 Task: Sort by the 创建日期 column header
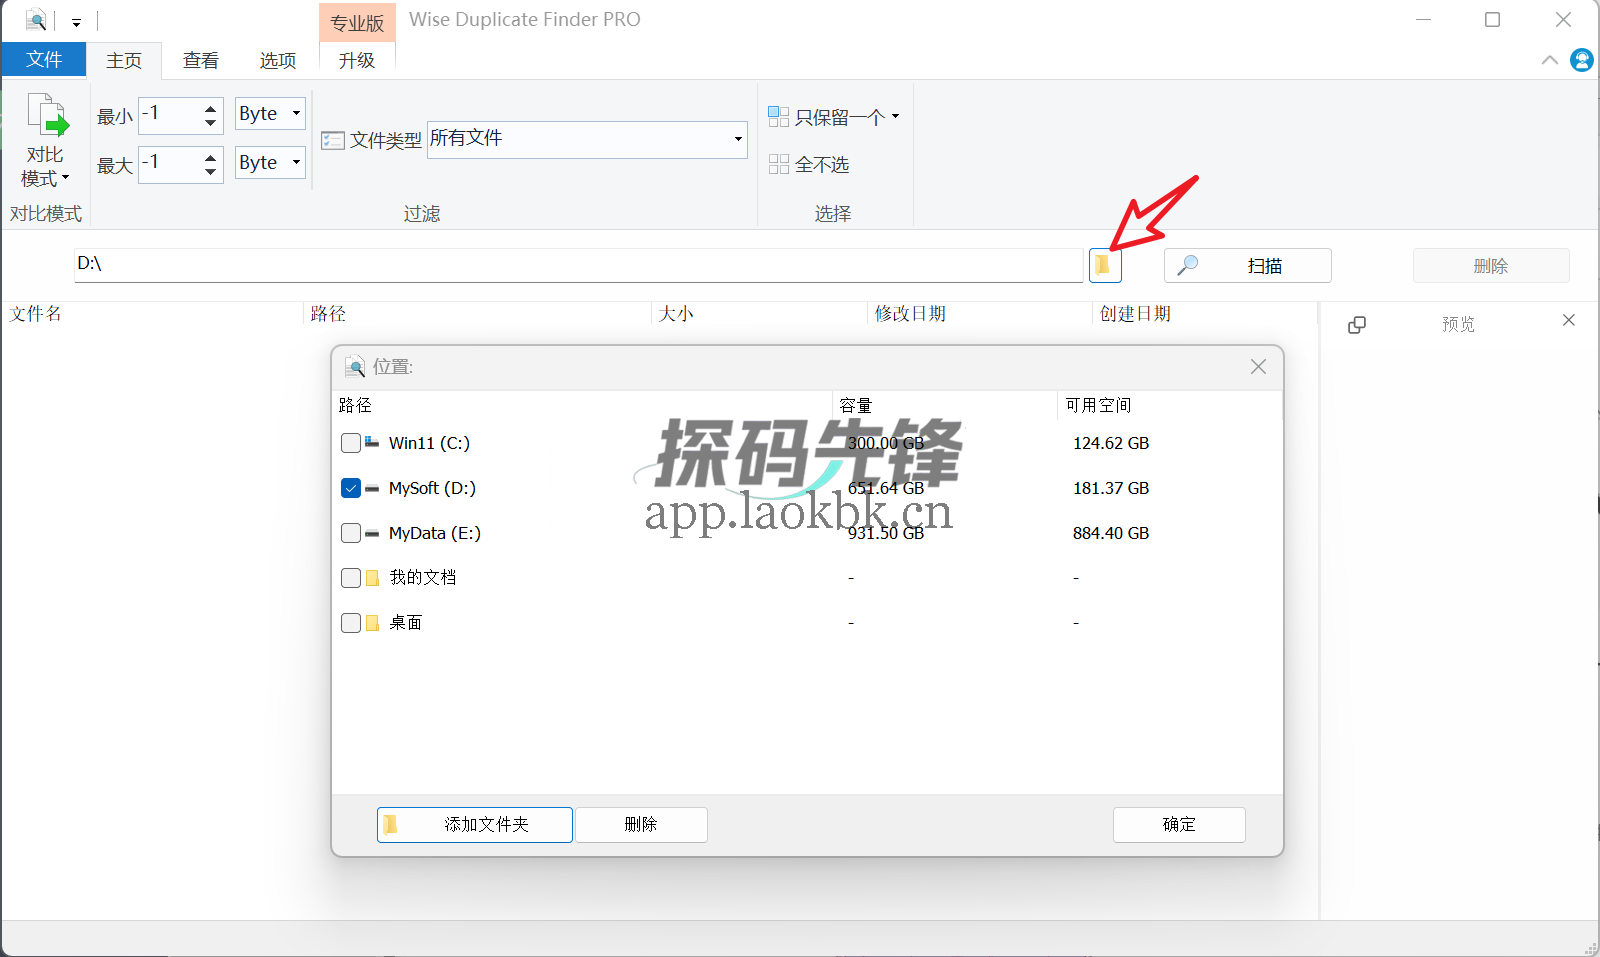1135,314
